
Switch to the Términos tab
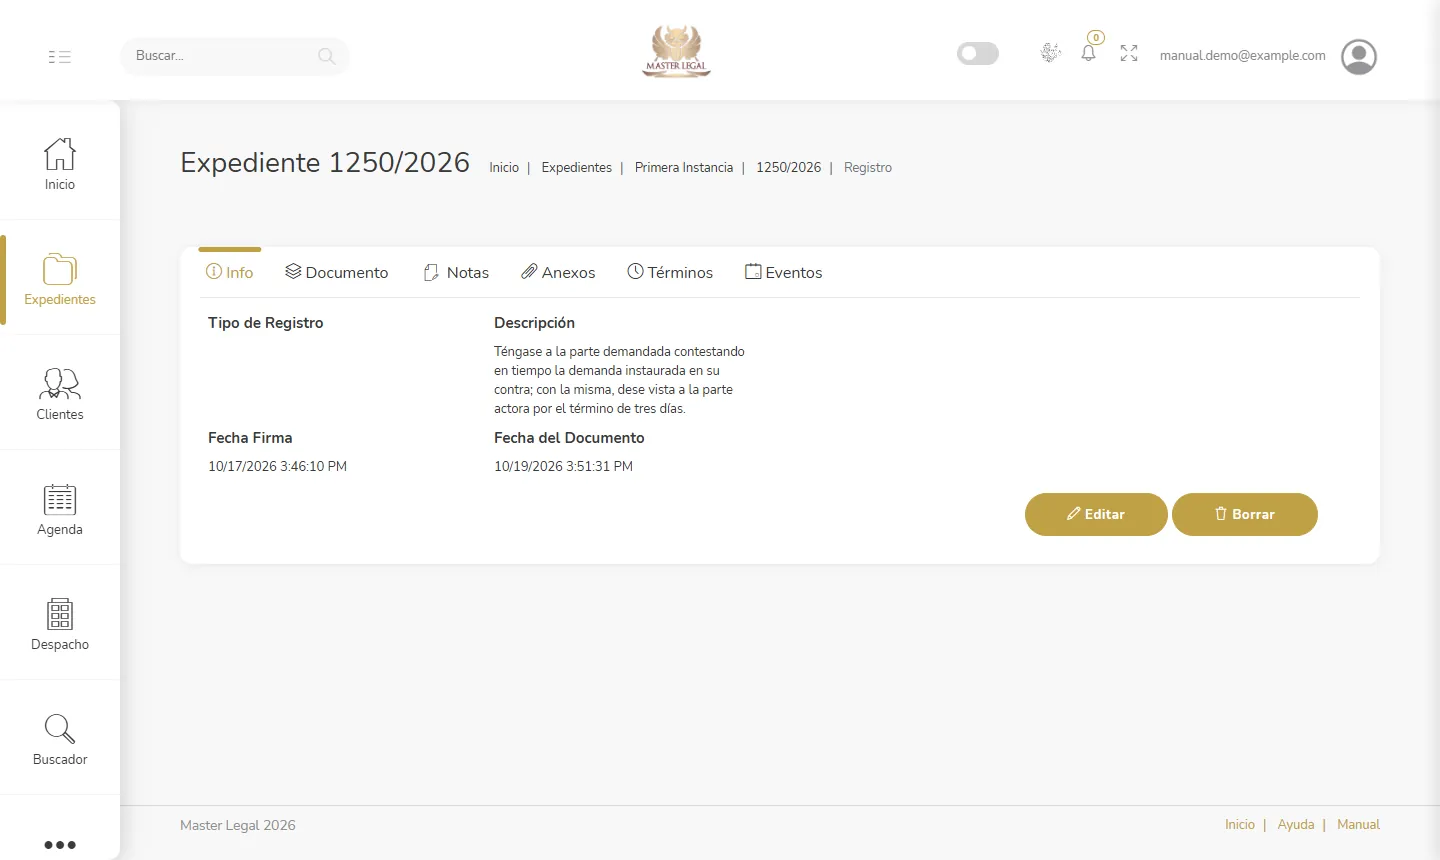670,273
